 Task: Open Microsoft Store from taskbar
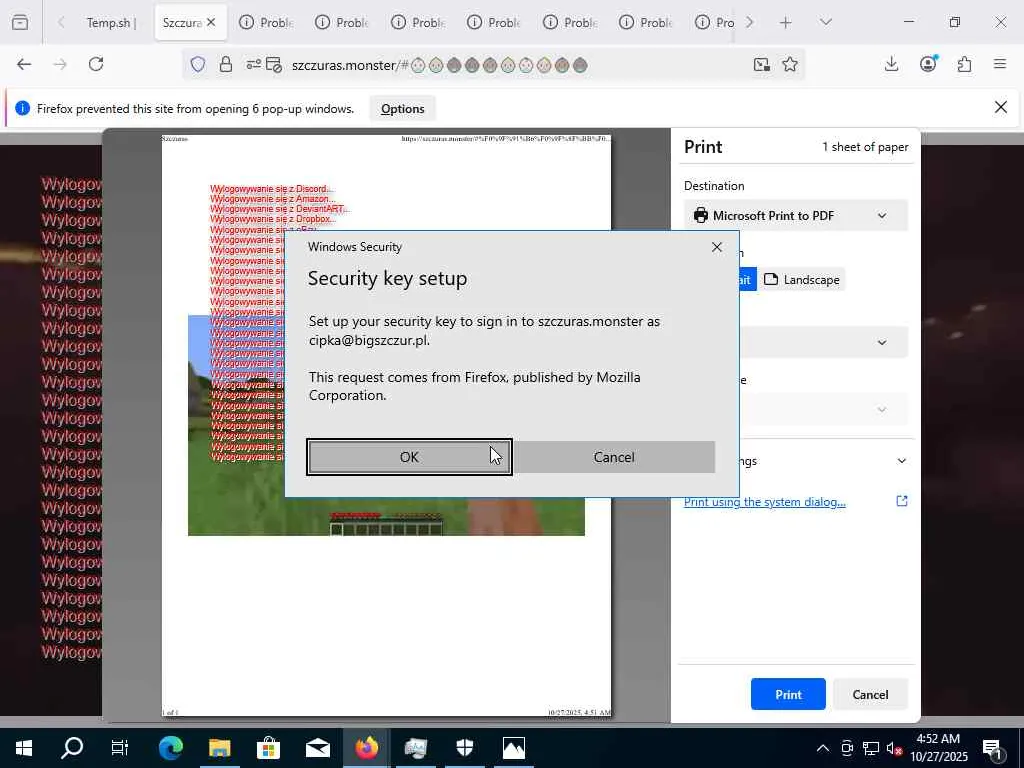(x=268, y=748)
